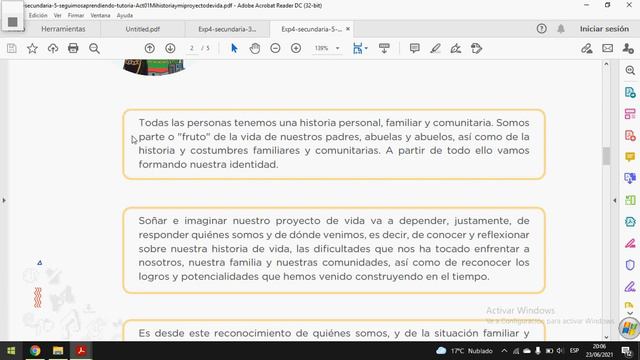This screenshot has height=360, width=640.
Task: Close the Exp4-secundaria-5 tab
Action: 348,29
